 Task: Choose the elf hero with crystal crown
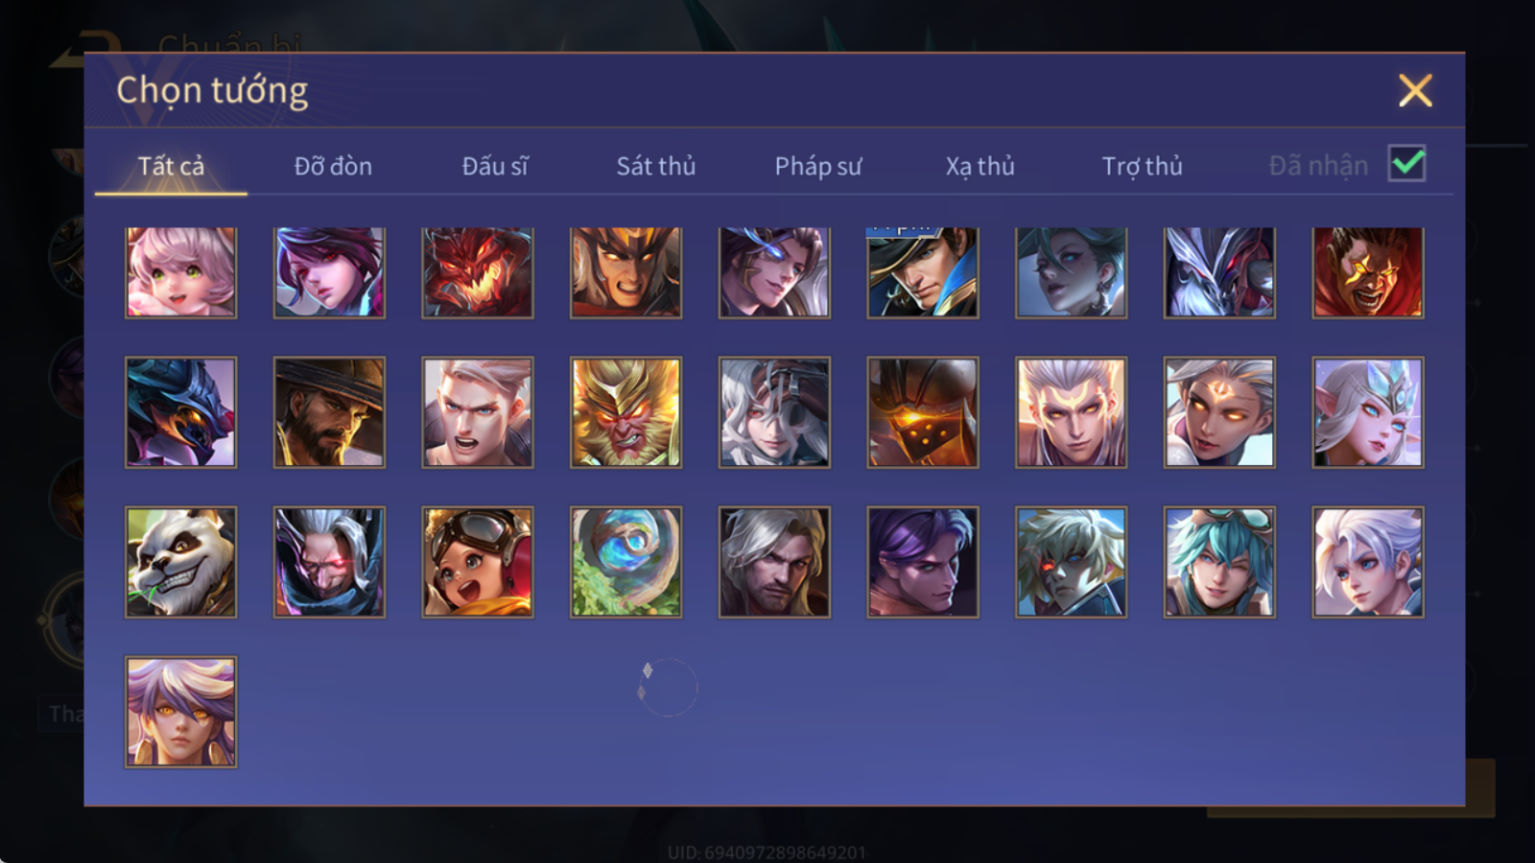click(1368, 412)
